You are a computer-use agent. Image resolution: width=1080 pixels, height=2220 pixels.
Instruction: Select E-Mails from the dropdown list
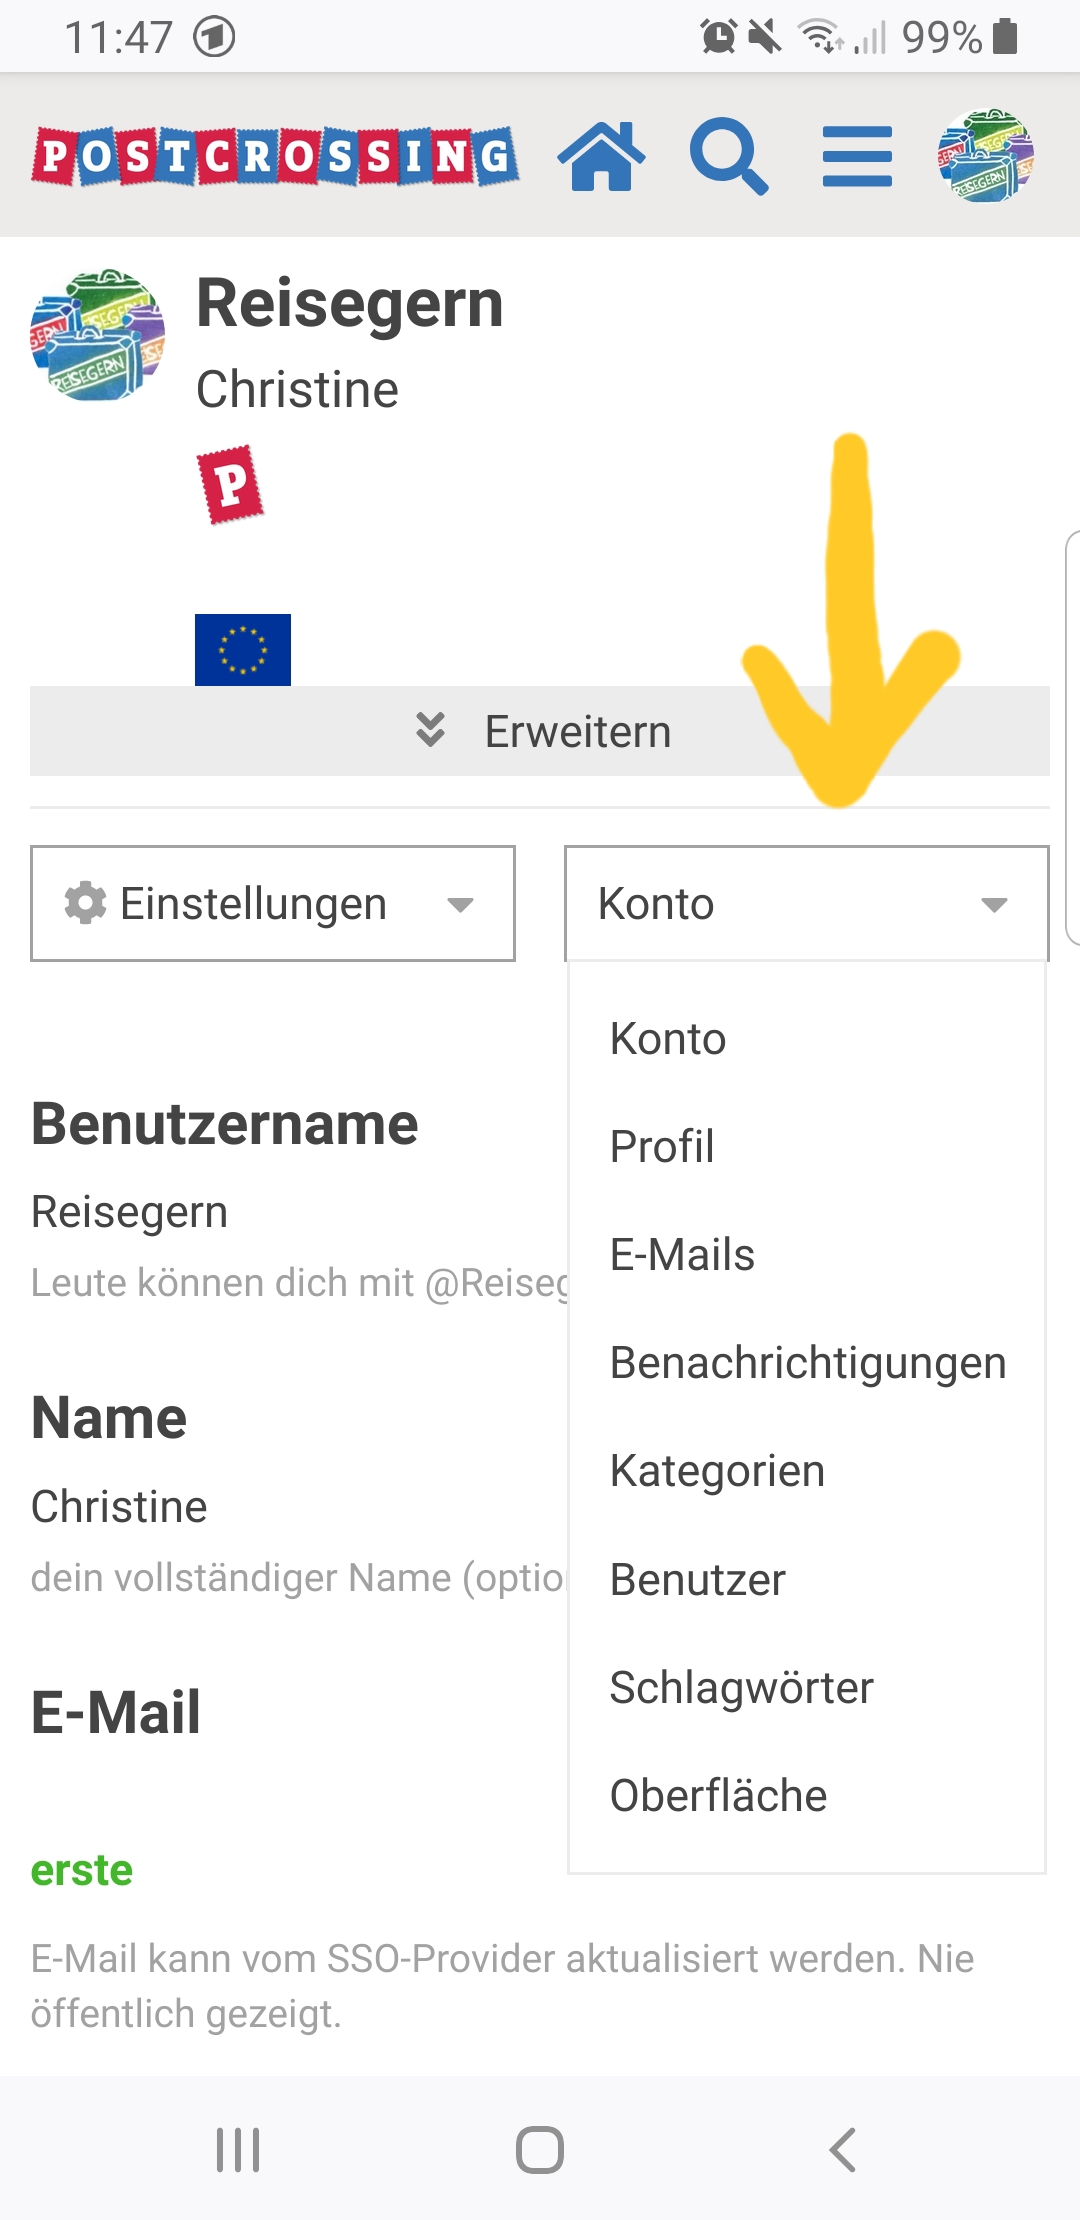point(682,1255)
